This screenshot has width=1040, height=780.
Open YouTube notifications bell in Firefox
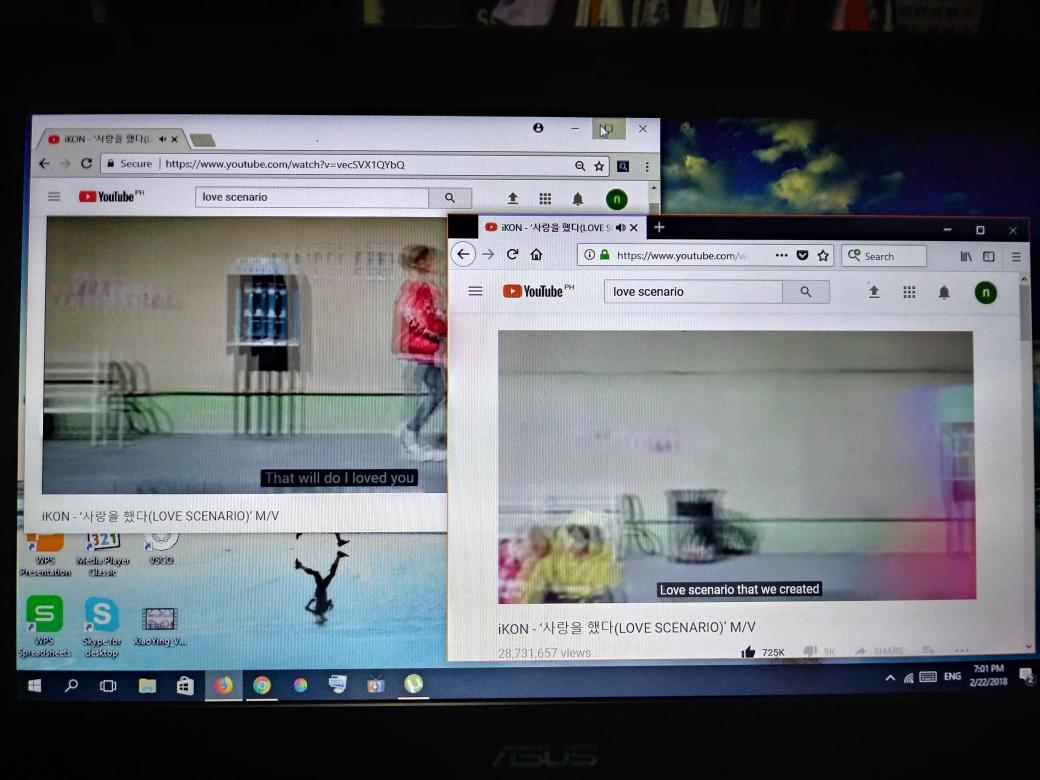944,292
